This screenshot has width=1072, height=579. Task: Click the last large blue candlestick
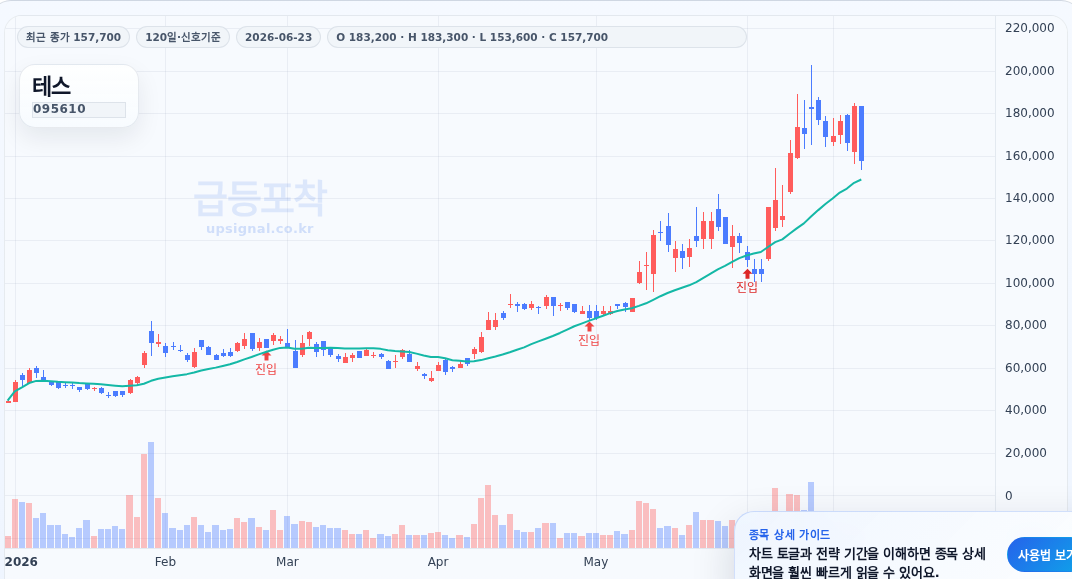[x=861, y=133]
